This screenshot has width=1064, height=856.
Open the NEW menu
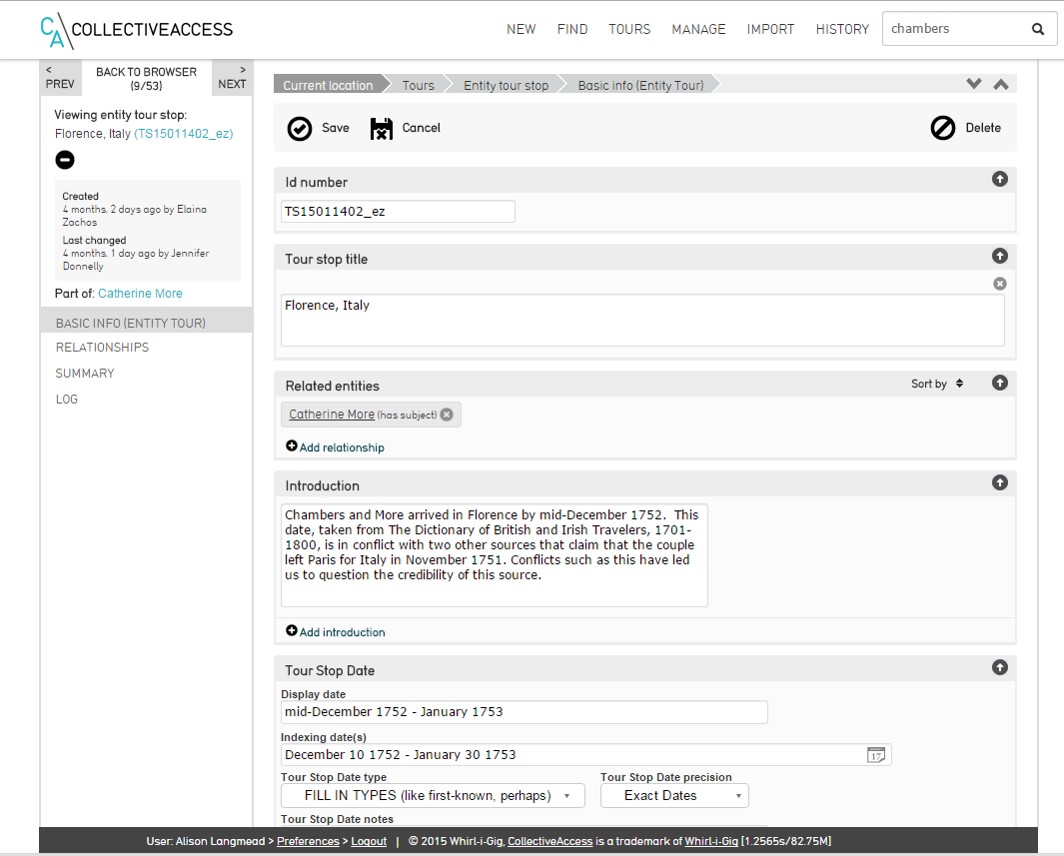tap(521, 29)
